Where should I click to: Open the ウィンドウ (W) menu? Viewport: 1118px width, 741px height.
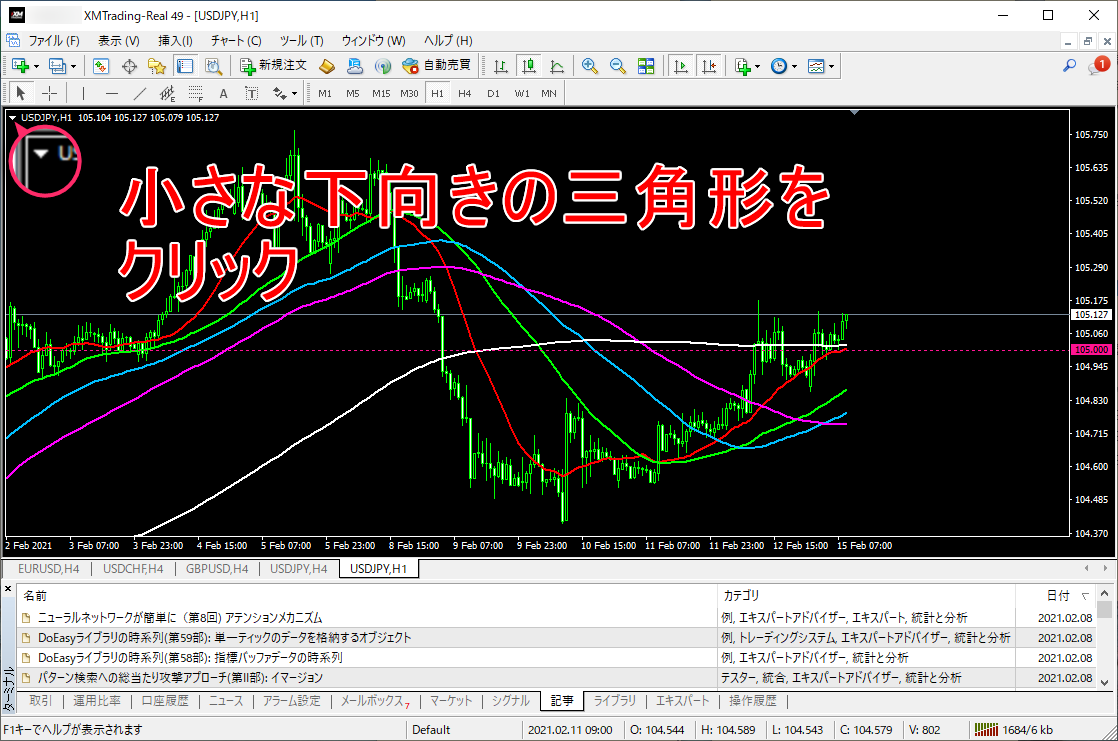[x=374, y=41]
